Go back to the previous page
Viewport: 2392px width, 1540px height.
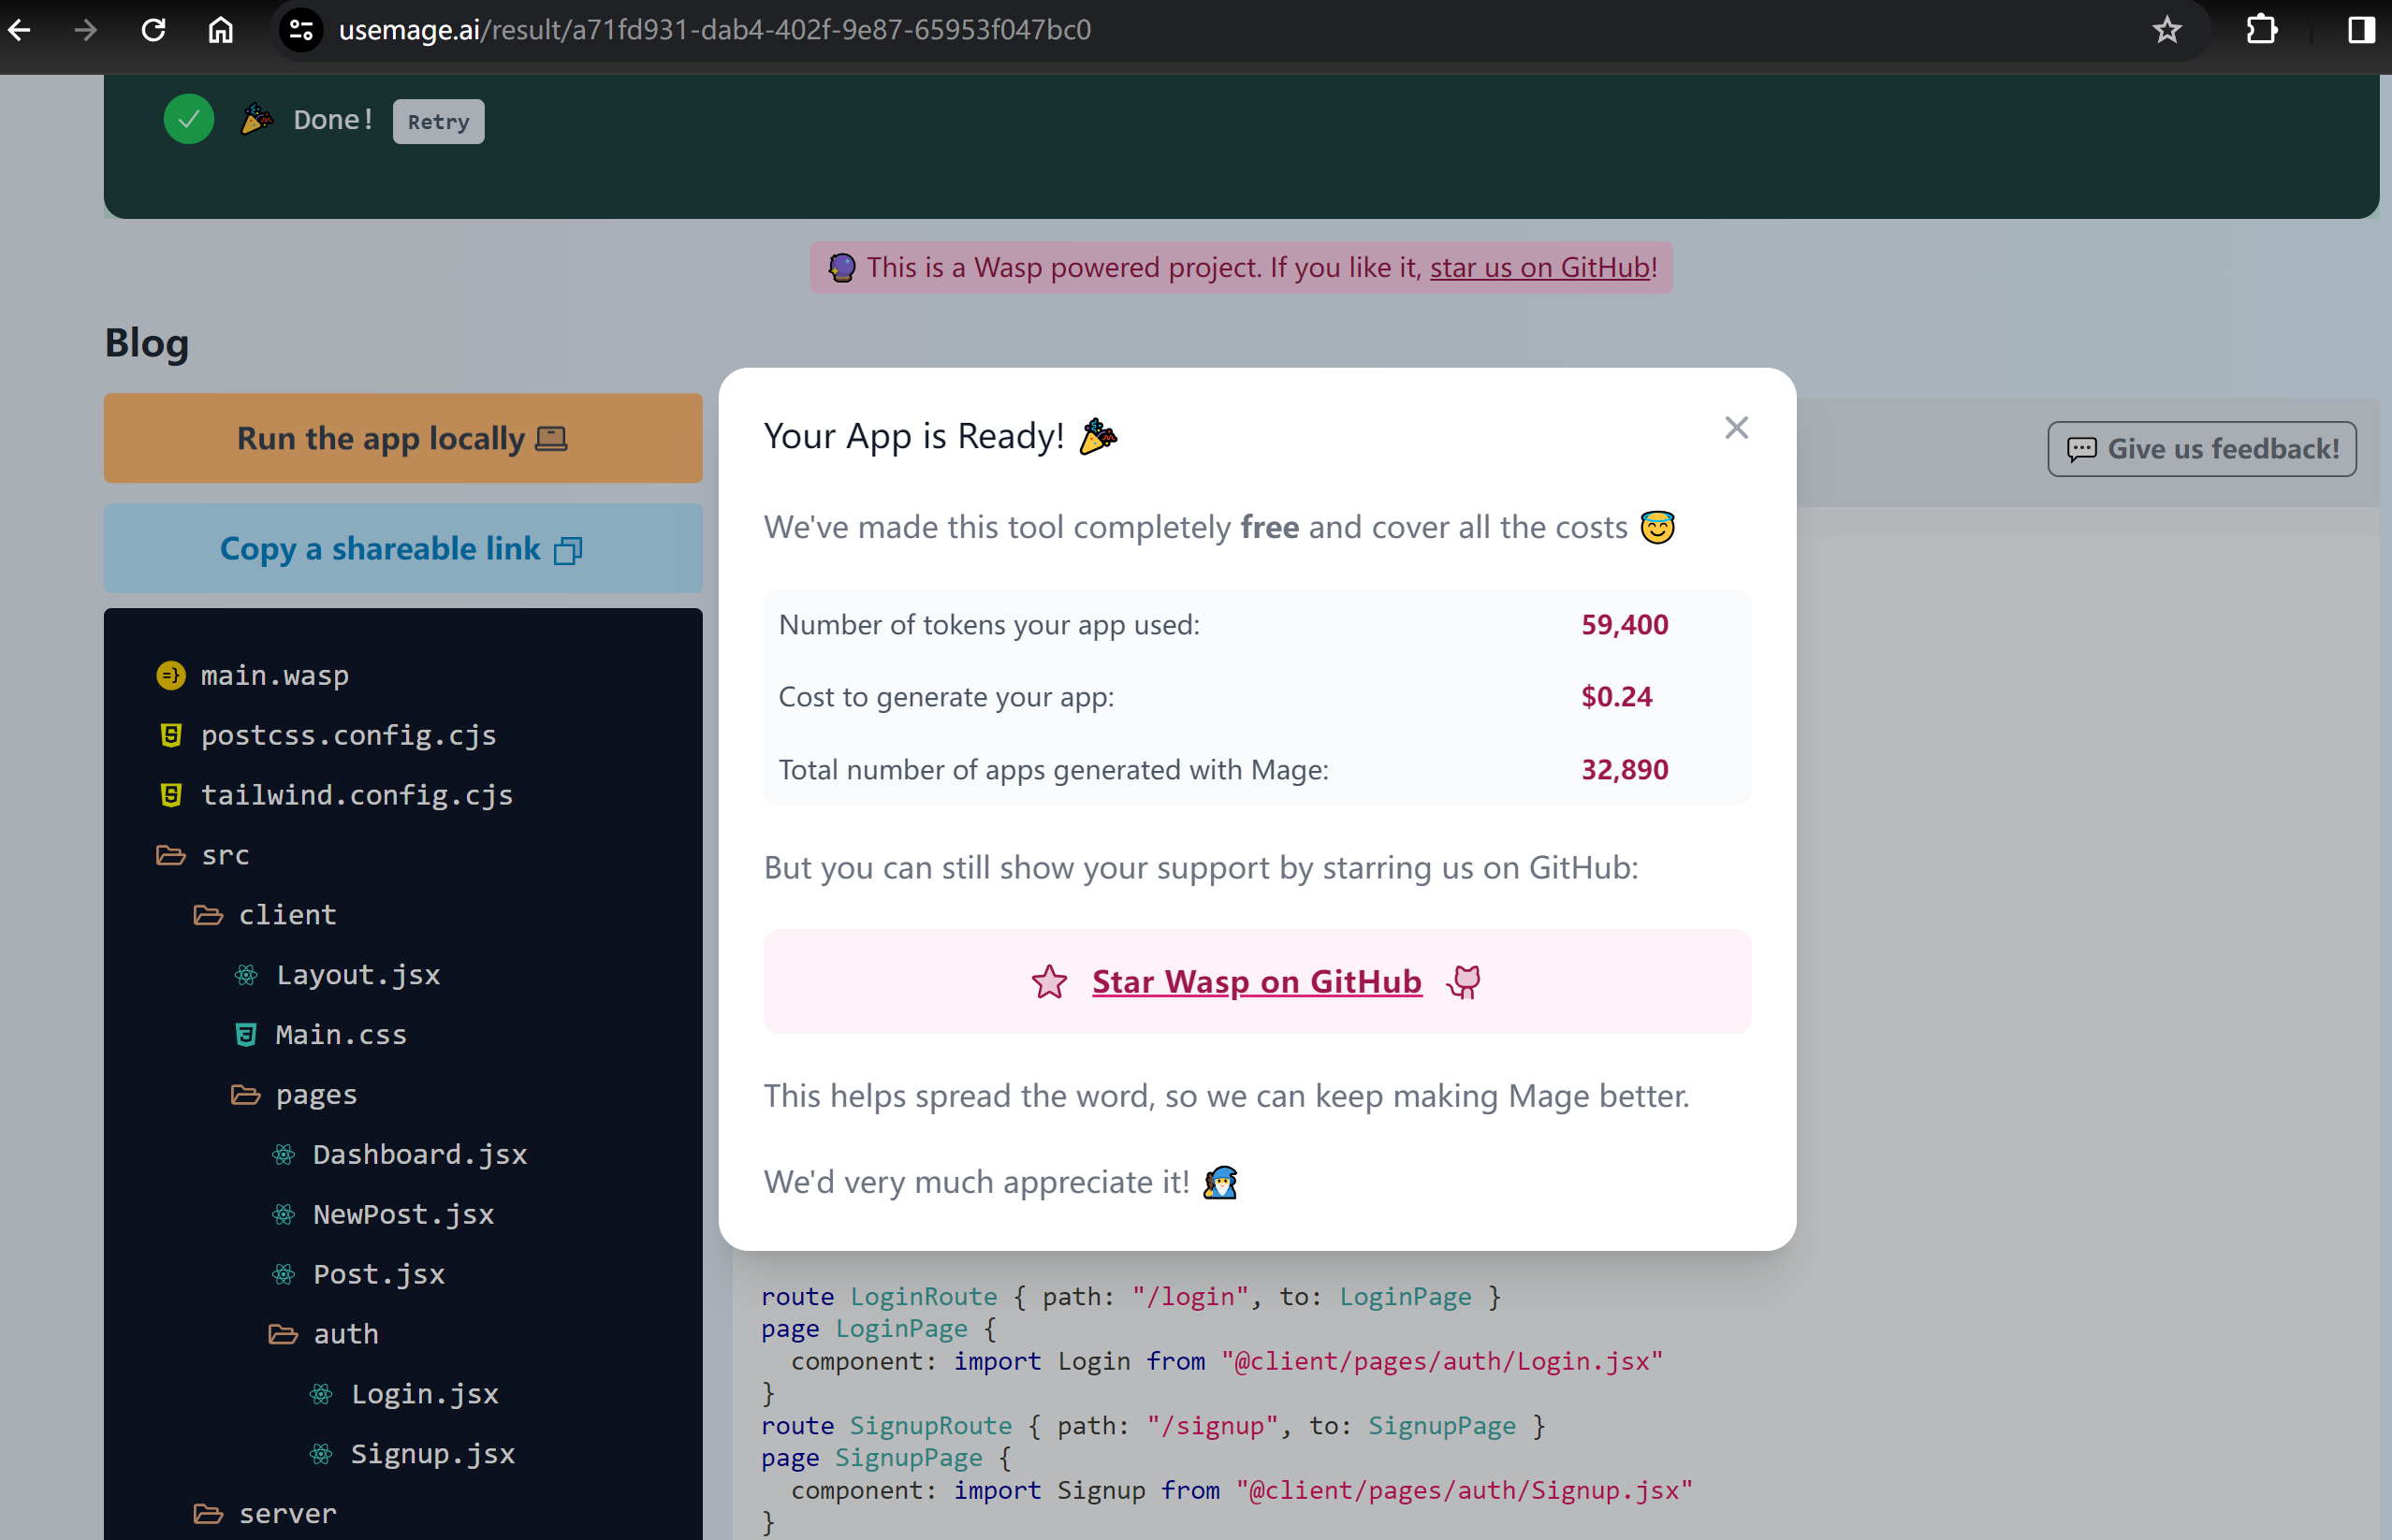coord(20,30)
